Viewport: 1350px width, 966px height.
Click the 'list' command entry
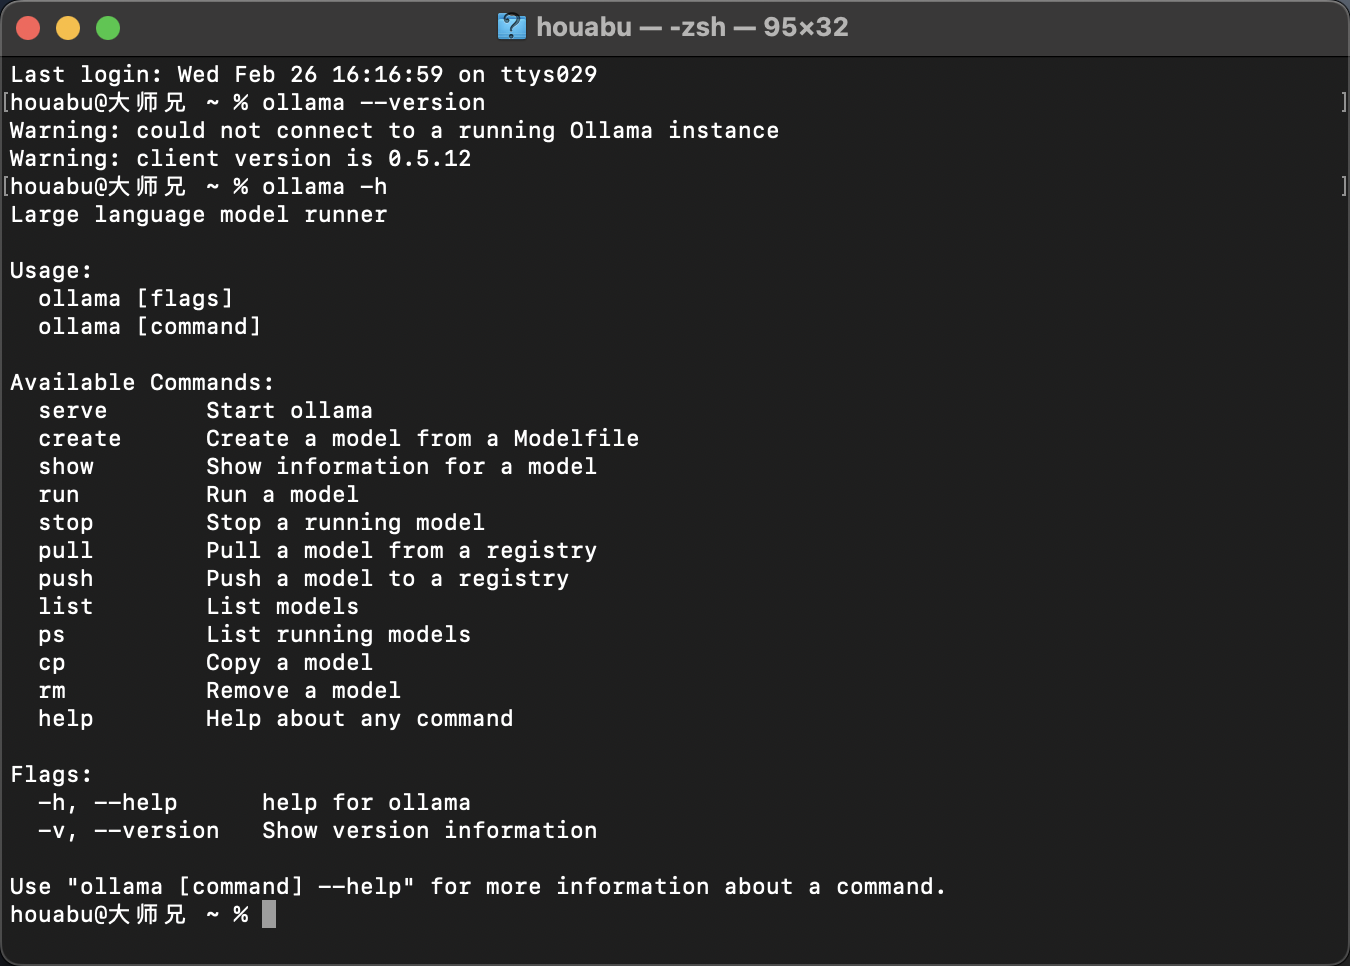coord(66,607)
